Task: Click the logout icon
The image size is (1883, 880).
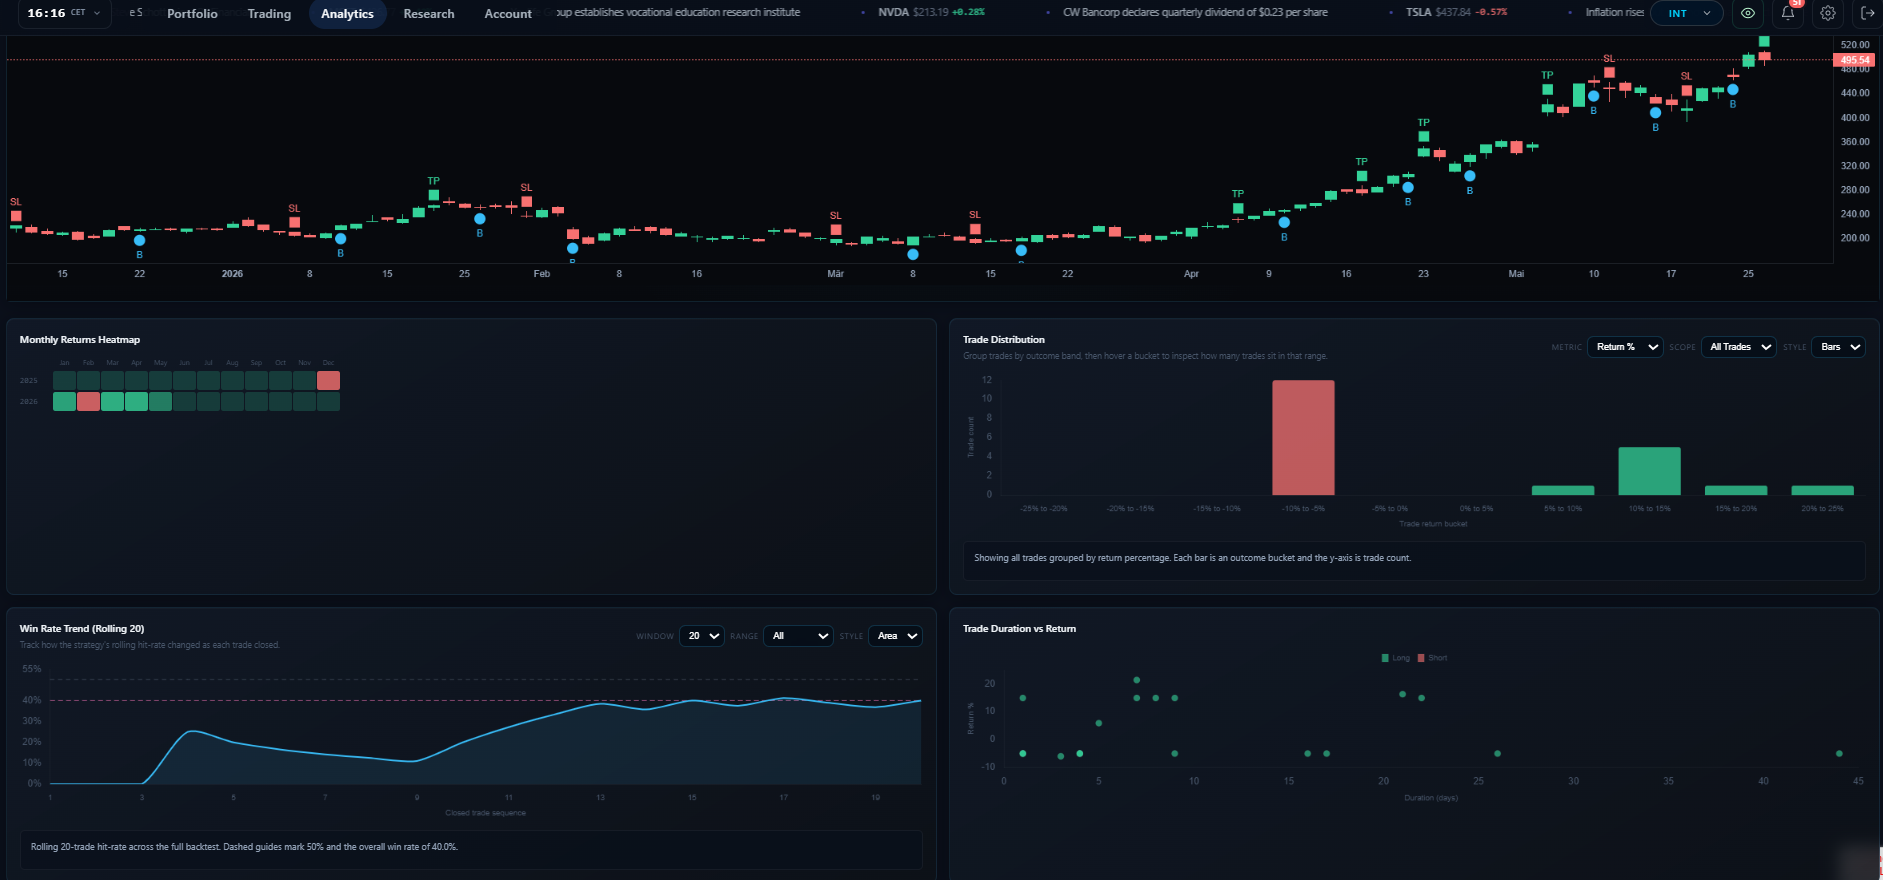Action: [1867, 13]
